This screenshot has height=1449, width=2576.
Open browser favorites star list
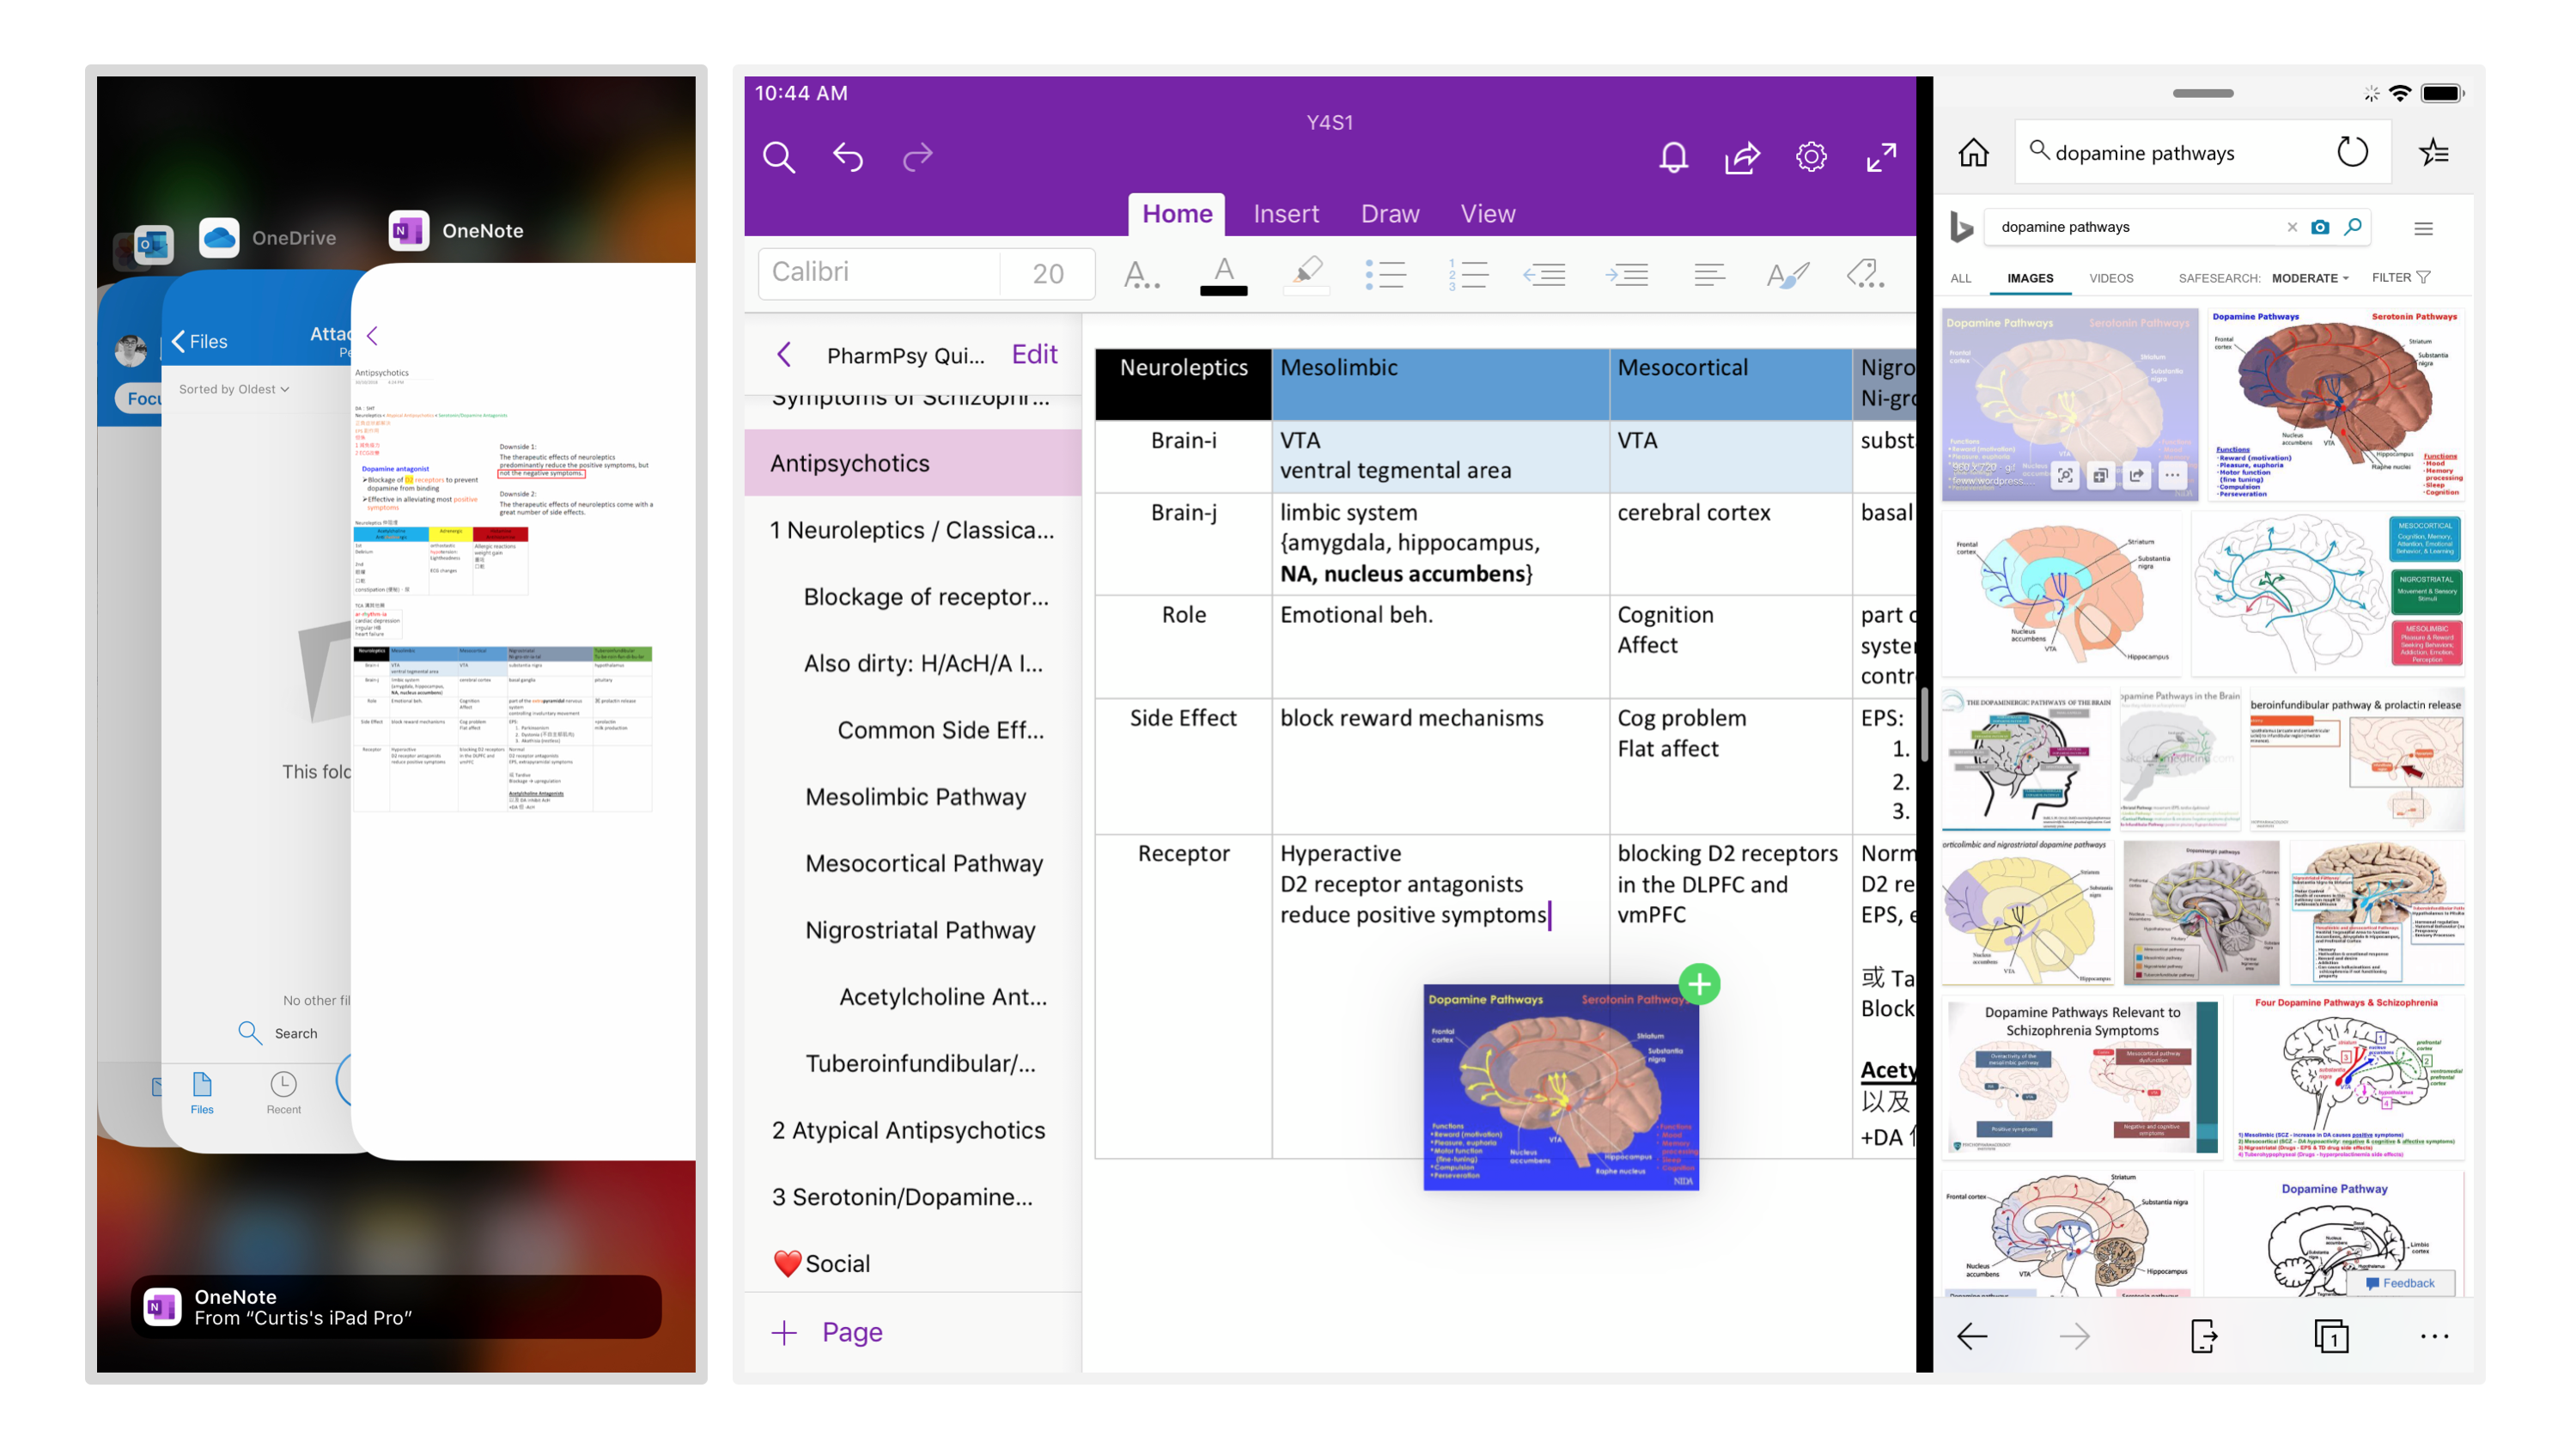[x=2433, y=153]
